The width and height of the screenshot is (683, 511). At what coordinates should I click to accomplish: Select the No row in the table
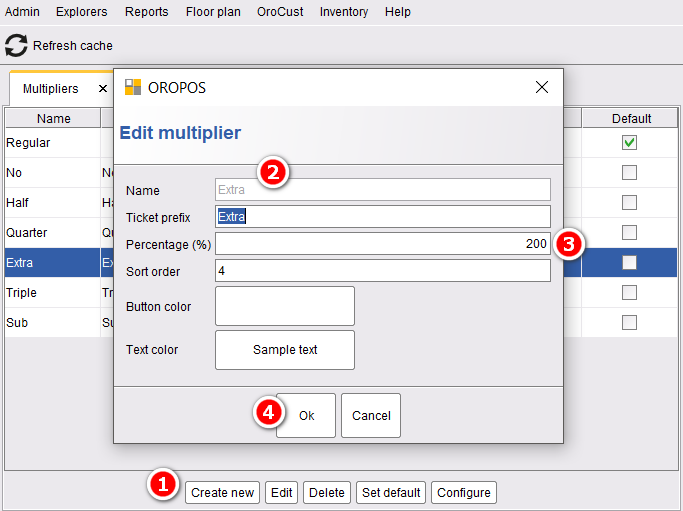click(x=53, y=173)
